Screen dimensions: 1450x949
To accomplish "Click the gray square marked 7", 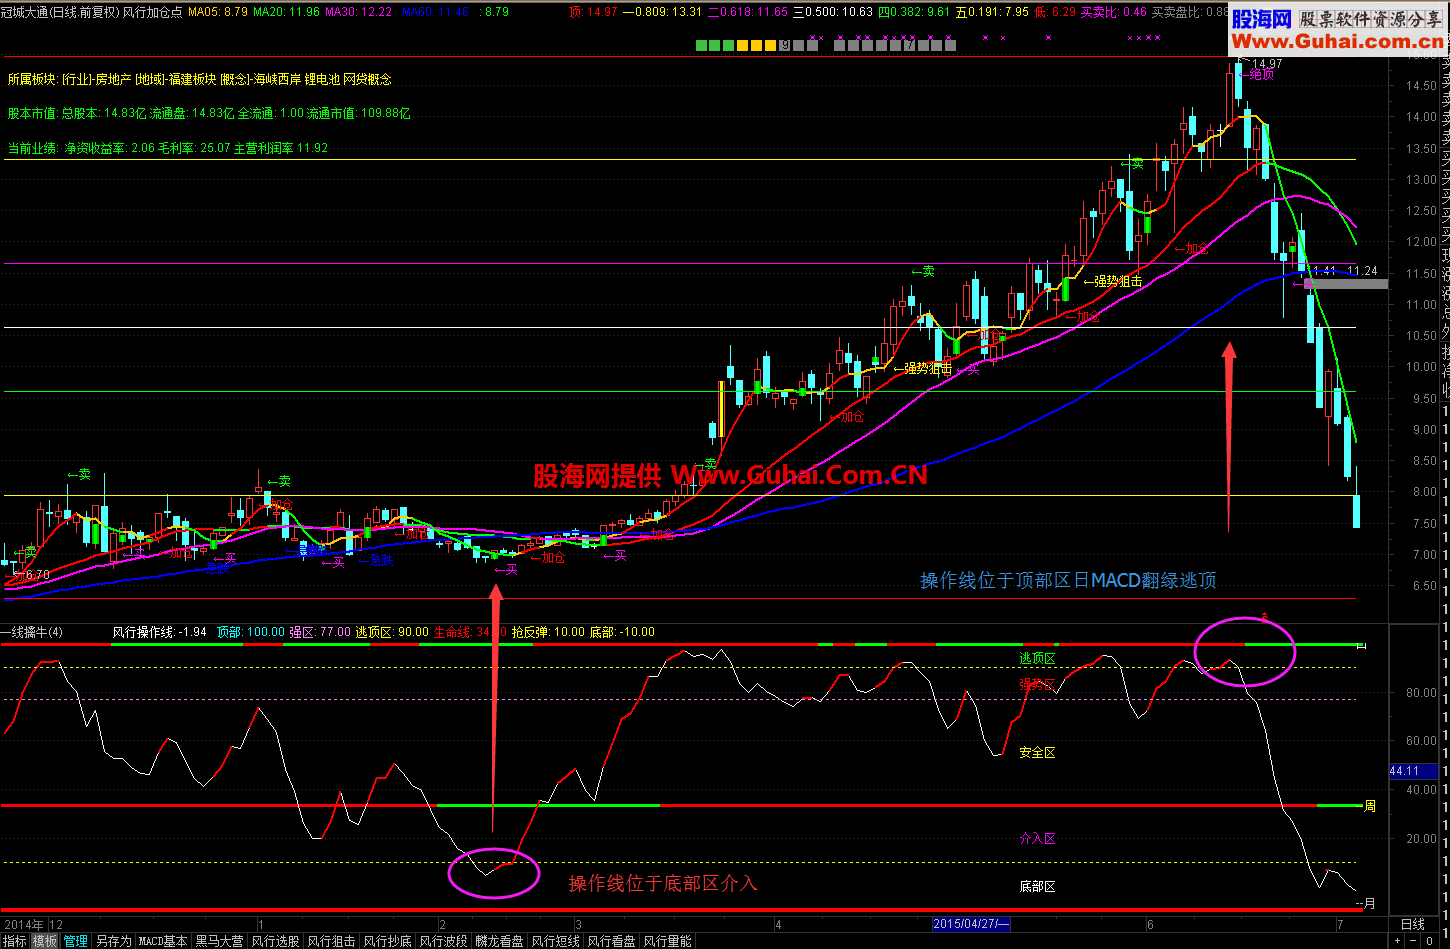I will tap(909, 45).
